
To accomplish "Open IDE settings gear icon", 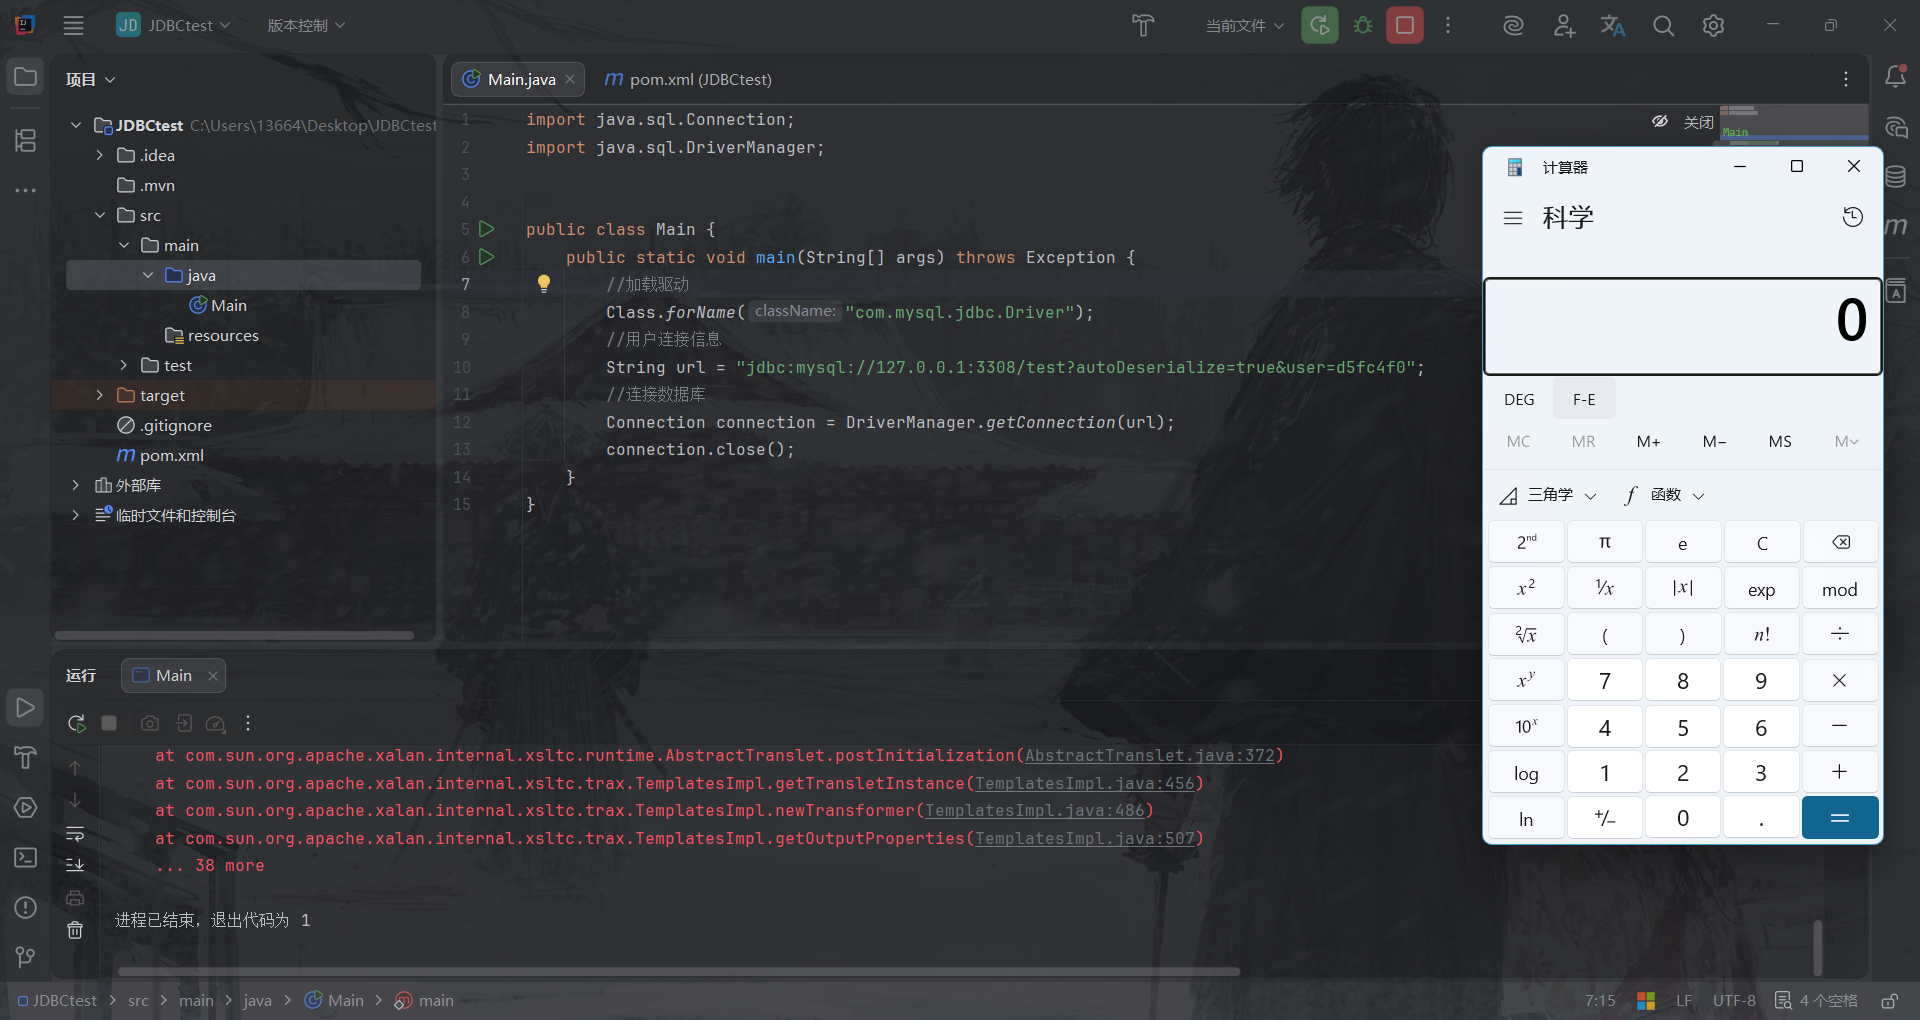I will coord(1713,26).
